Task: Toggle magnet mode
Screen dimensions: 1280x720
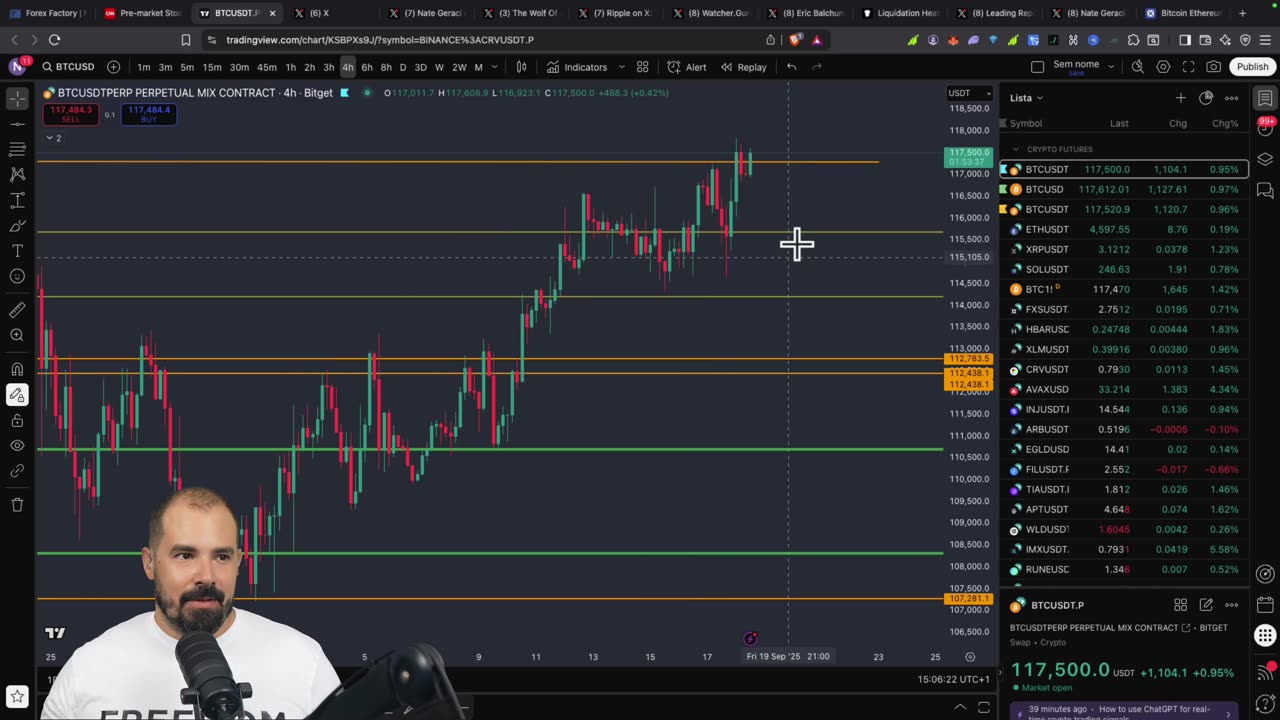Action: click(17, 369)
